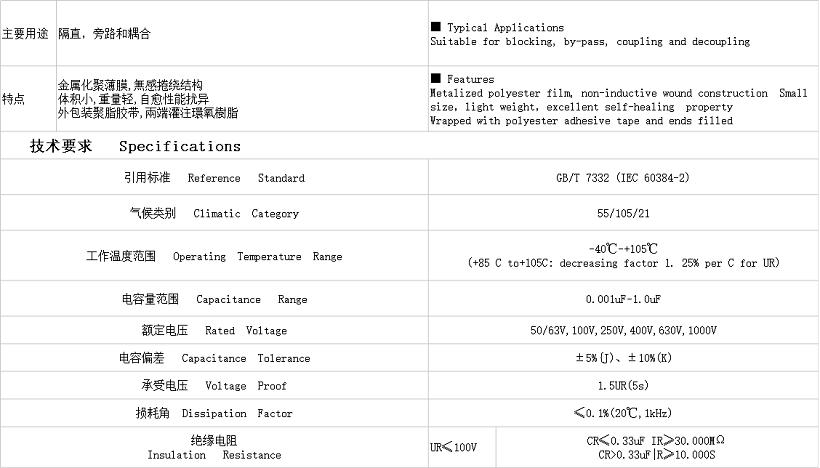This screenshot has width=820, height=468.
Task: Click the value GB/T 7332 (IEC 60384-2)
Action: [623, 178]
